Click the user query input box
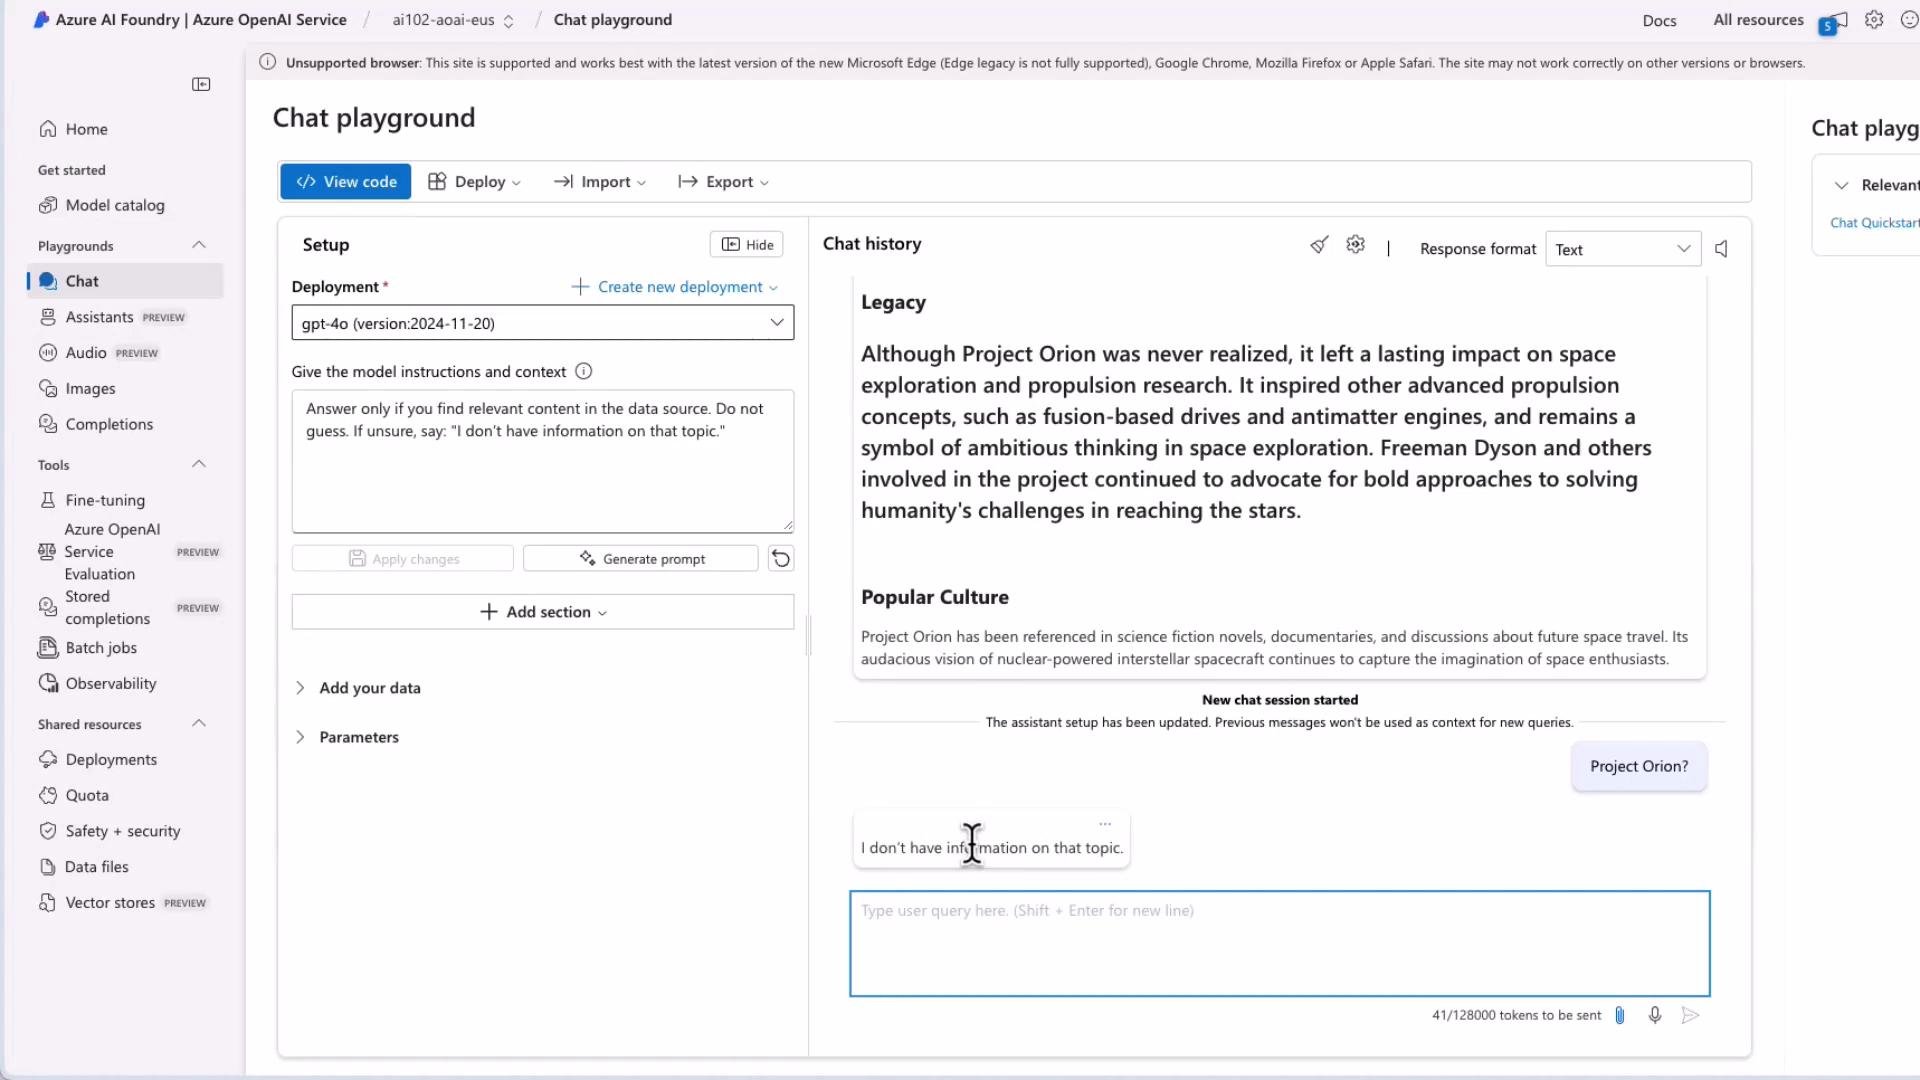Image resolution: width=1920 pixels, height=1080 pixels. (1280, 944)
